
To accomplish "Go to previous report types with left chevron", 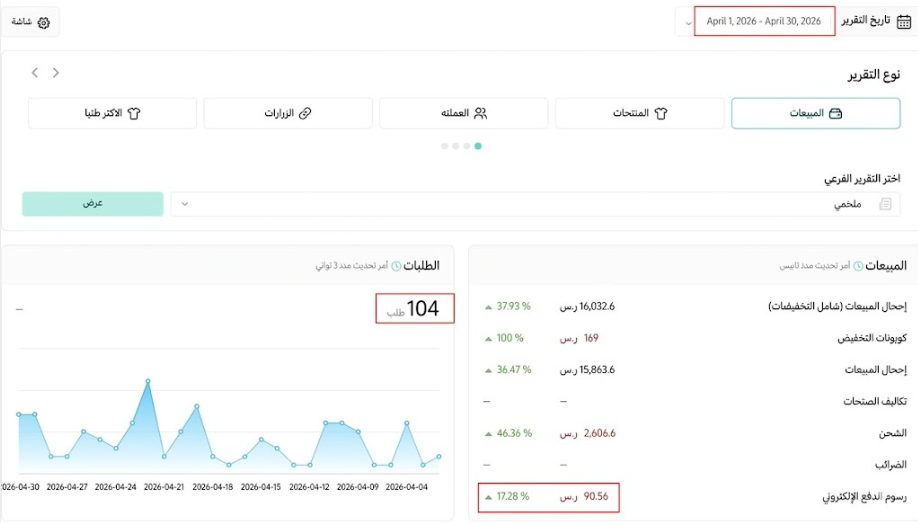I will coord(35,73).
